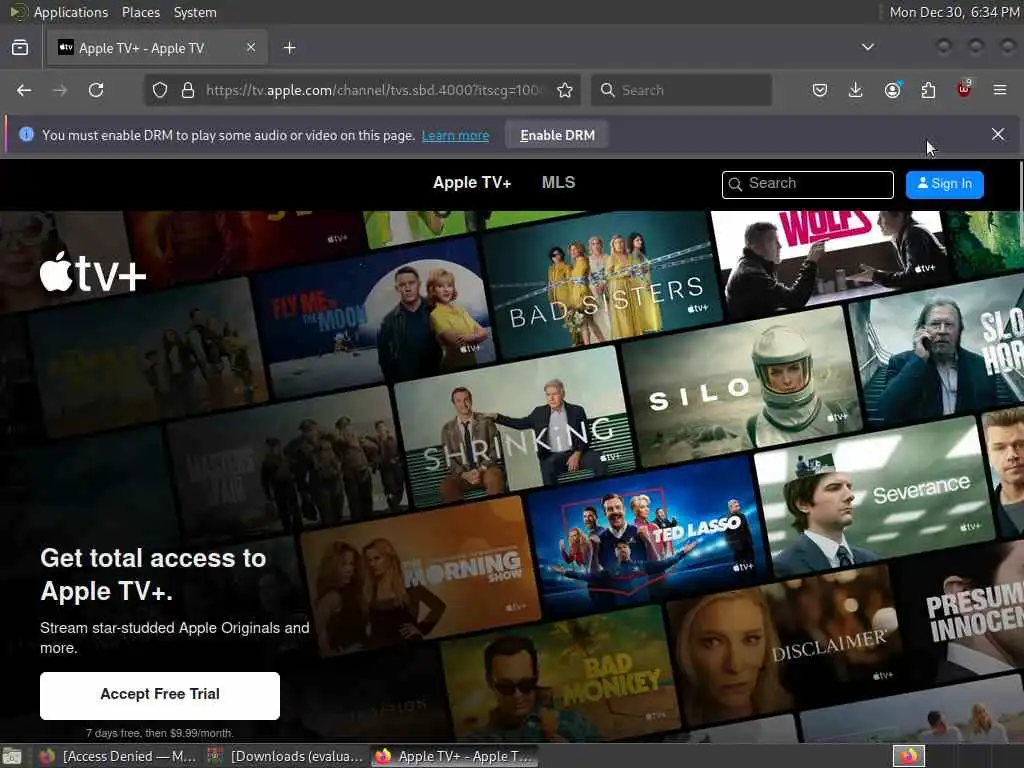Click the '7 days free, then $9.99/month' text
Image resolution: width=1024 pixels, height=768 pixels.
pos(160,733)
